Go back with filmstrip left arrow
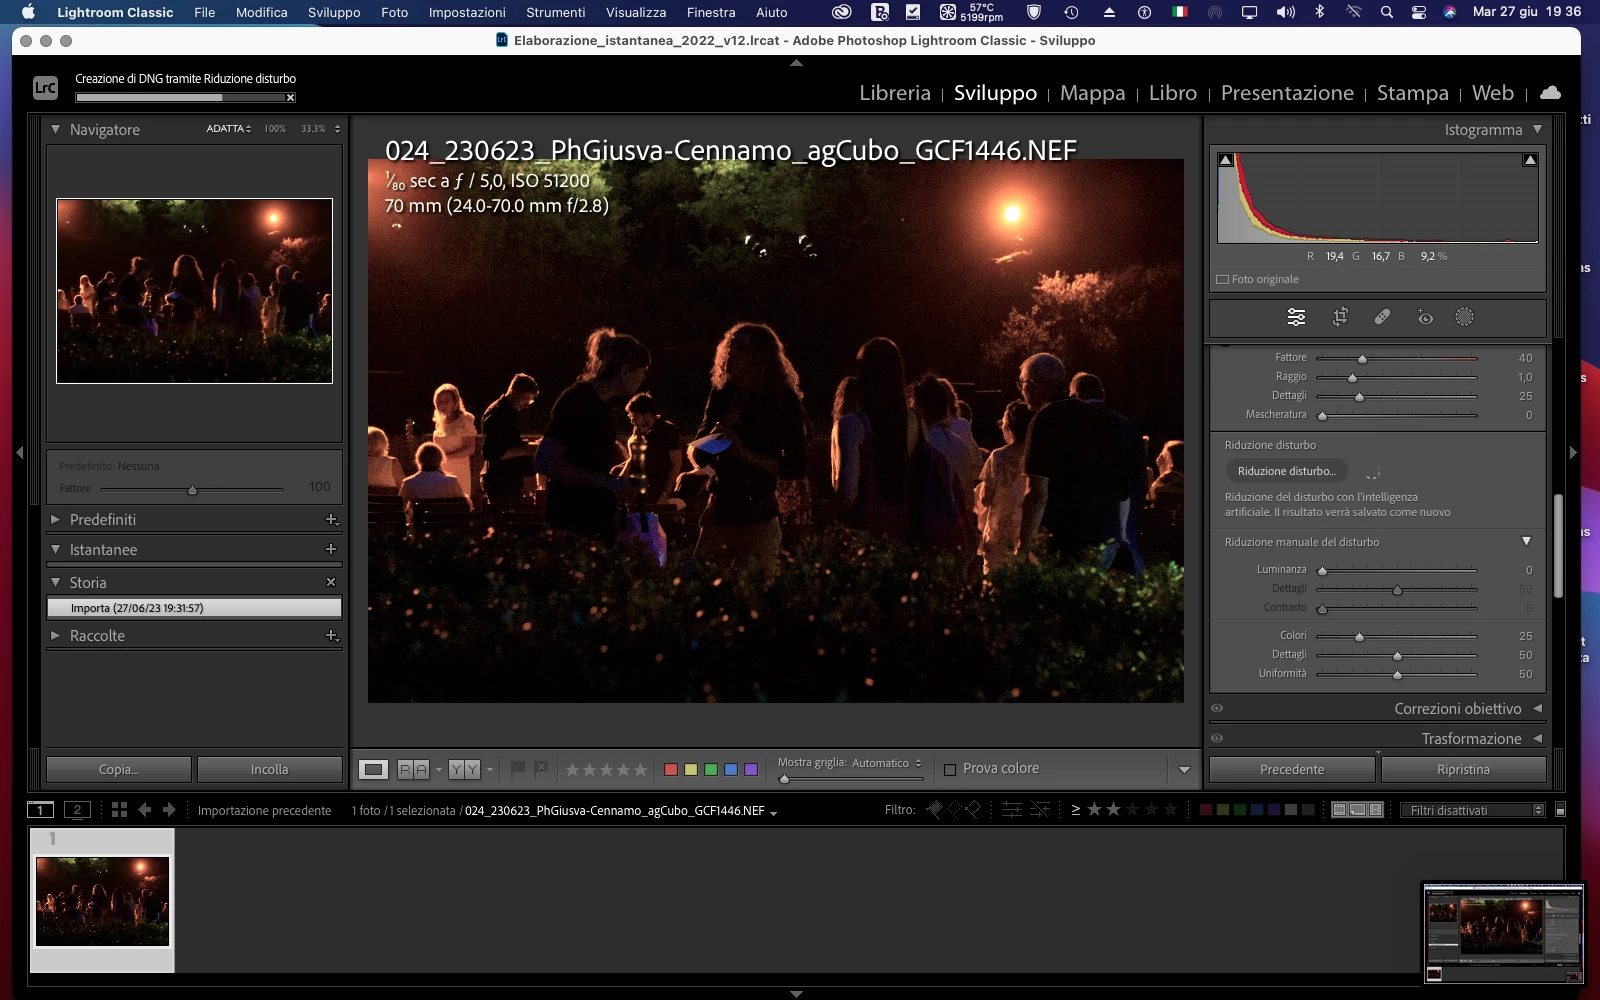Screen dimensions: 1600x1000 pyautogui.click(x=145, y=810)
